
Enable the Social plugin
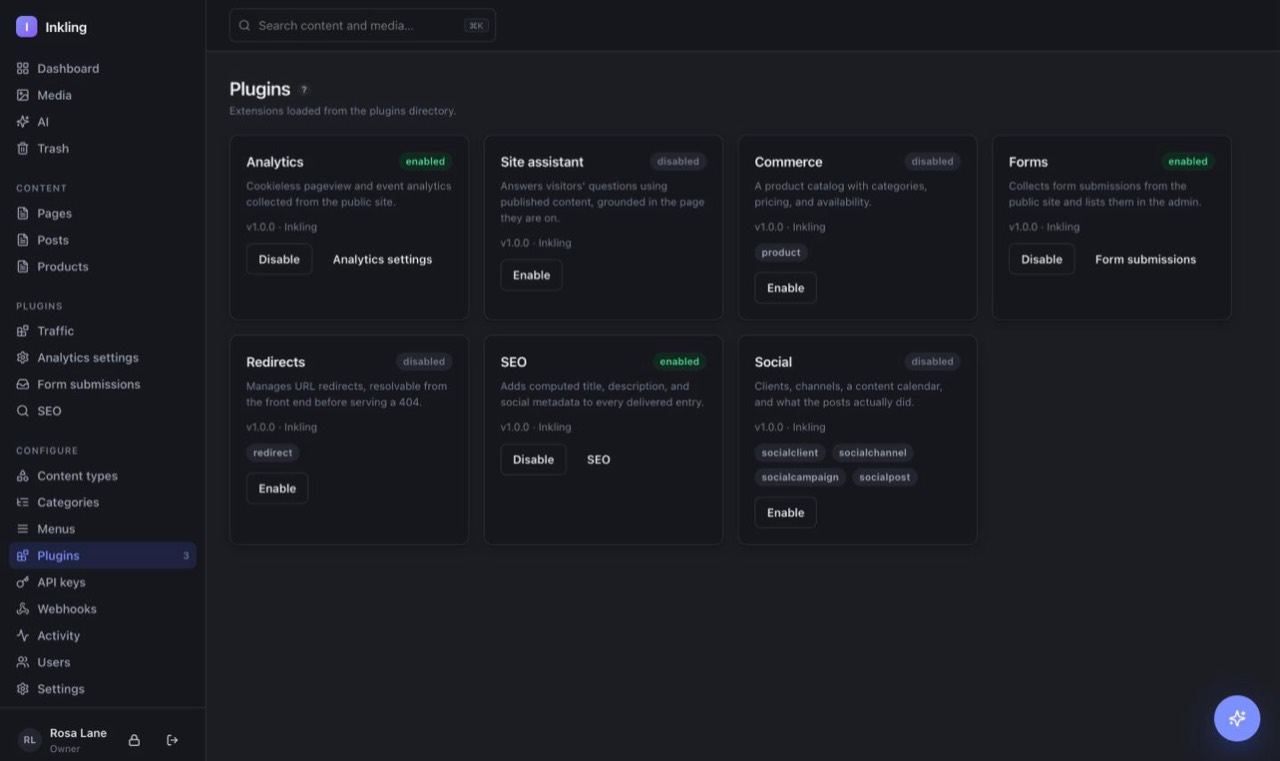point(785,513)
